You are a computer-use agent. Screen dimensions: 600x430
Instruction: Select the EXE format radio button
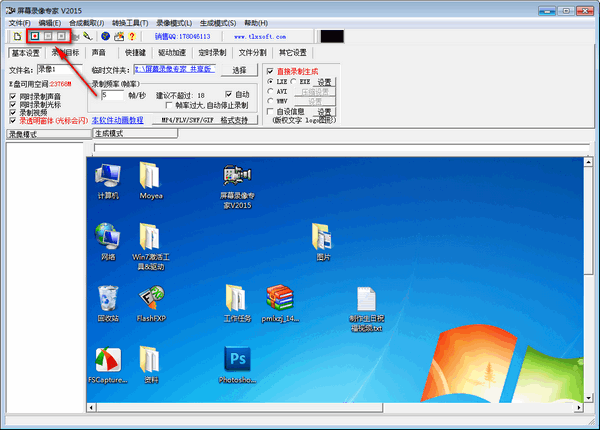pyautogui.click(x=293, y=81)
